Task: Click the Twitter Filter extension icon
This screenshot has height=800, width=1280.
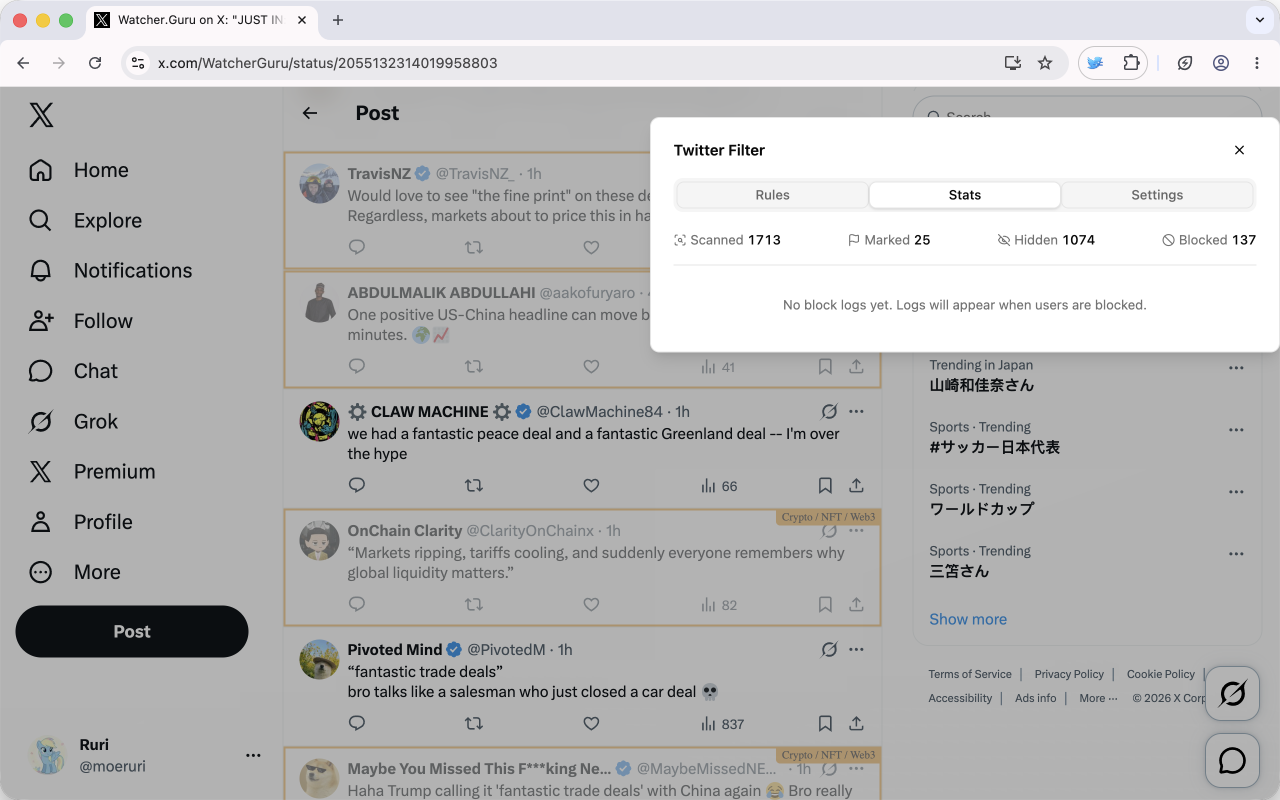Action: [1095, 63]
